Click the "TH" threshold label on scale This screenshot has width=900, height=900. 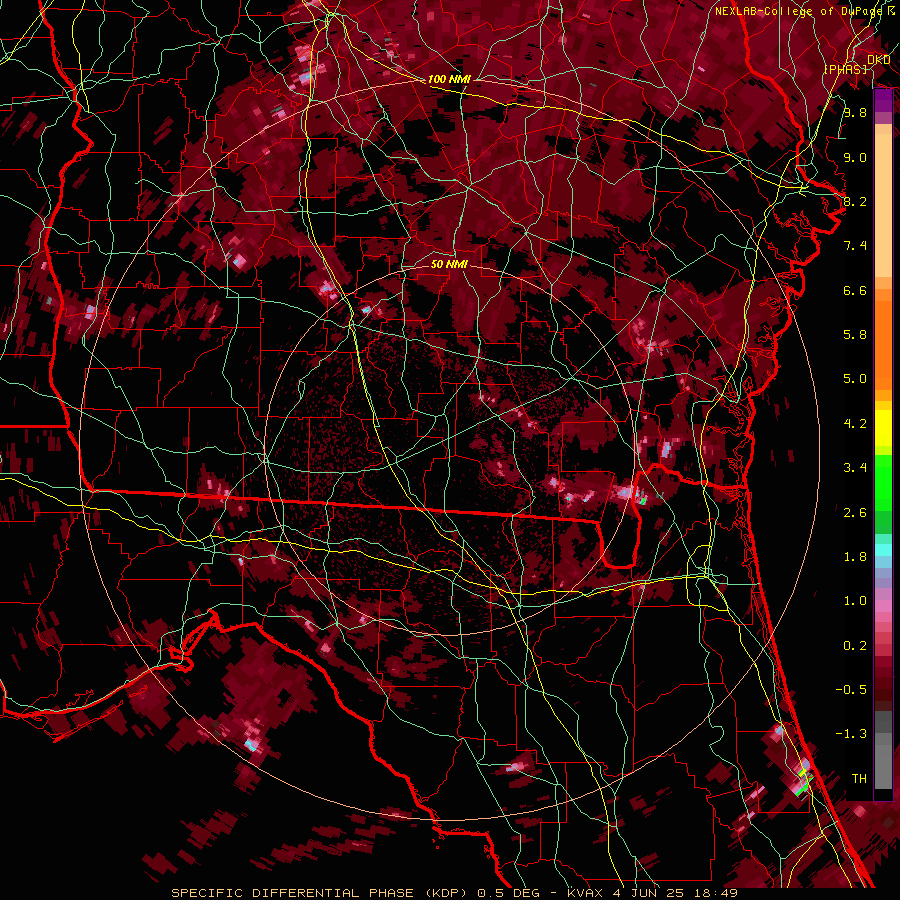[859, 779]
